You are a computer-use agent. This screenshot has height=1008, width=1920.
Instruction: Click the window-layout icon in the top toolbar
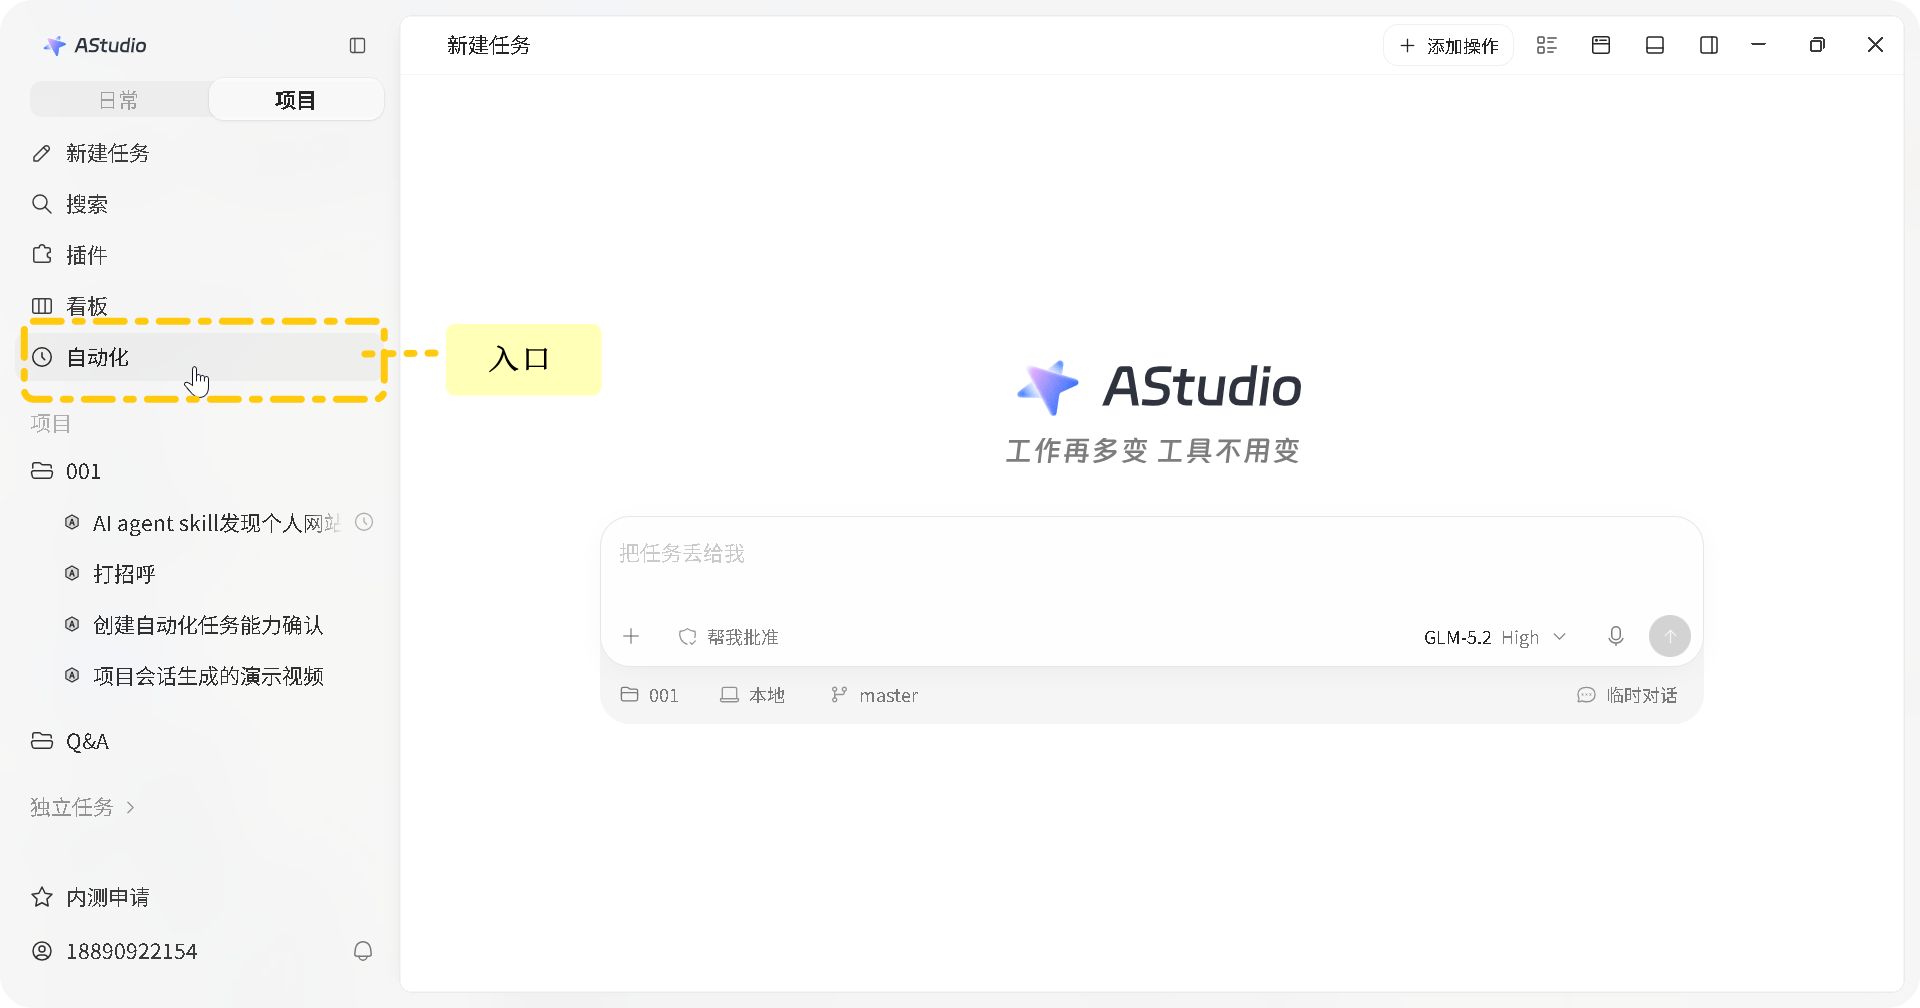1601,45
